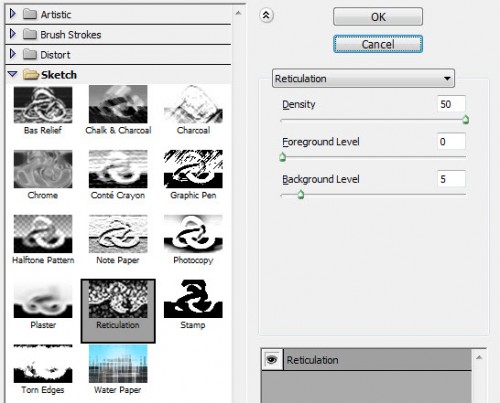The height and width of the screenshot is (403, 500).
Task: Click the Distort folder icon
Action: click(30, 54)
